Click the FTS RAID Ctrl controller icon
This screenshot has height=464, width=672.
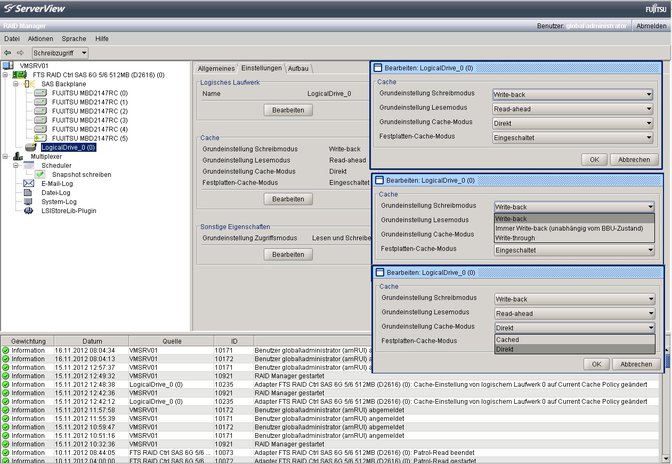[19, 75]
